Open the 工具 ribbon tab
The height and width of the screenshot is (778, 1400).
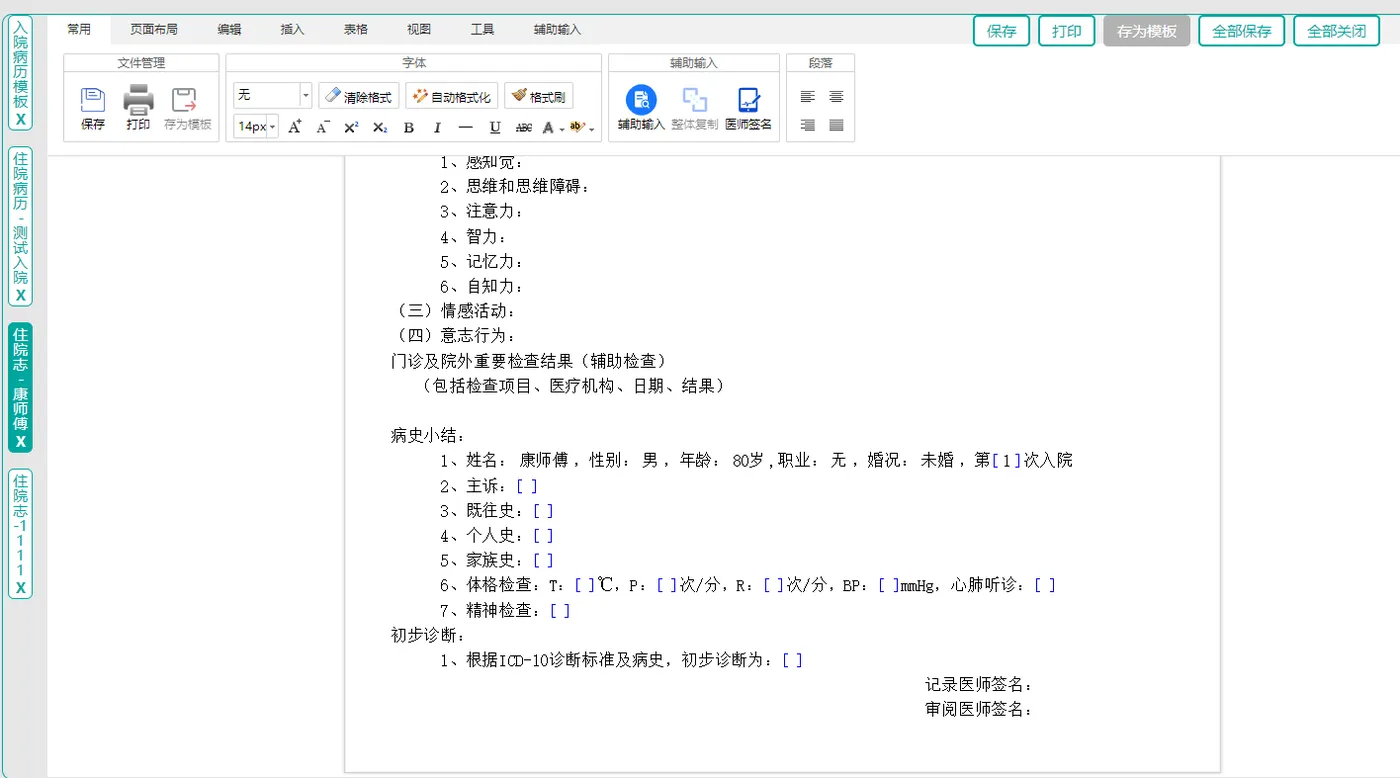(x=482, y=30)
